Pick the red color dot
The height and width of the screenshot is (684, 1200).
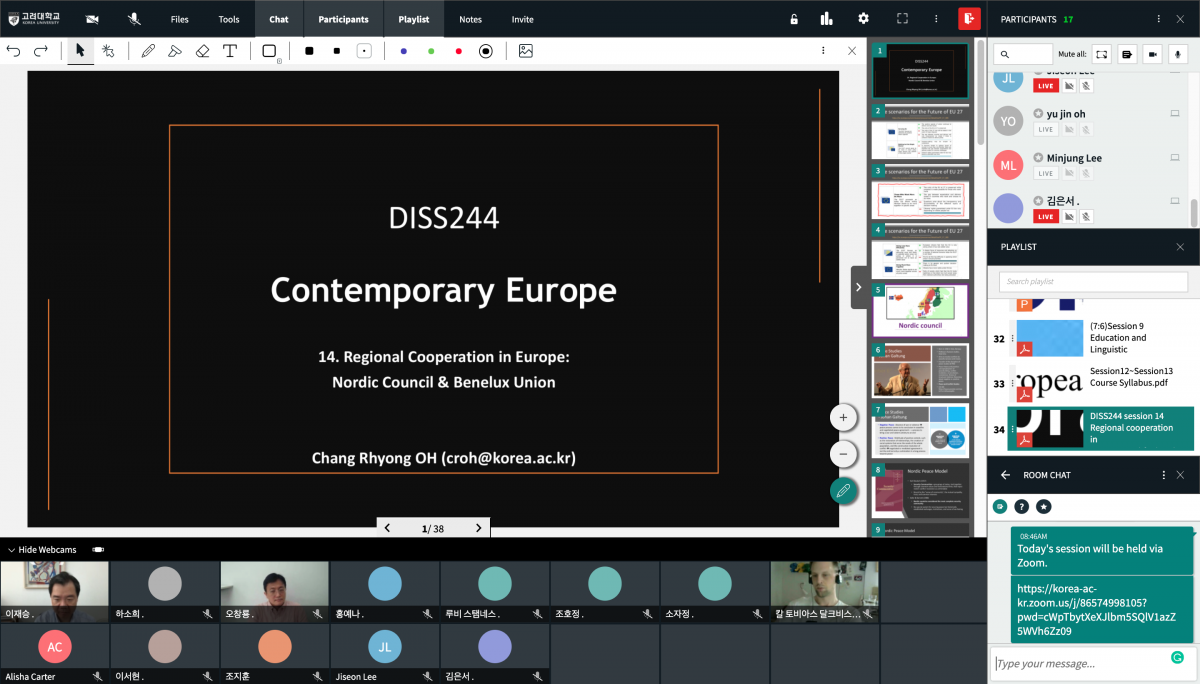458,51
